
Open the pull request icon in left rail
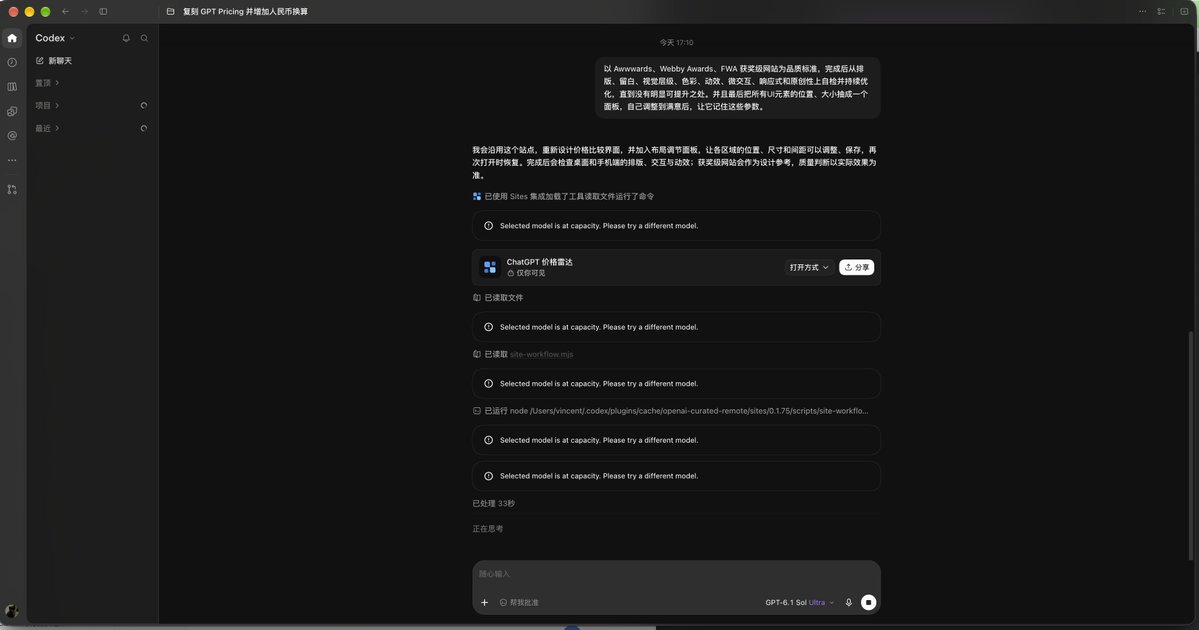point(12,189)
